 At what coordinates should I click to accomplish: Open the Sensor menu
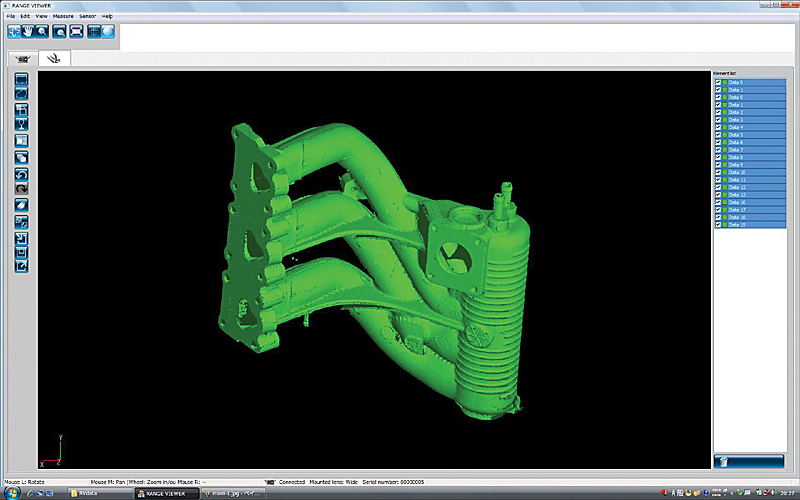(x=88, y=17)
